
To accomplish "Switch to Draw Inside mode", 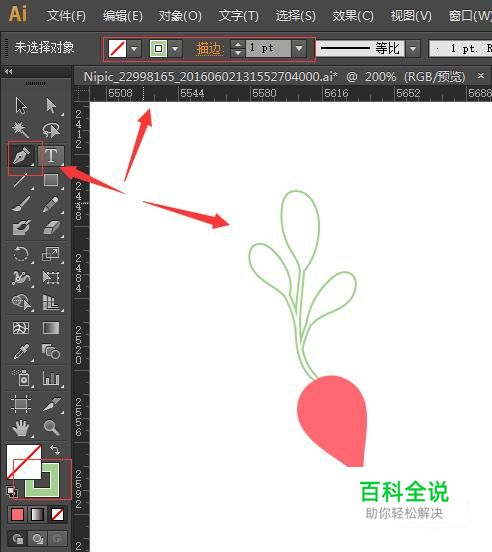I will pyautogui.click(x=57, y=539).
